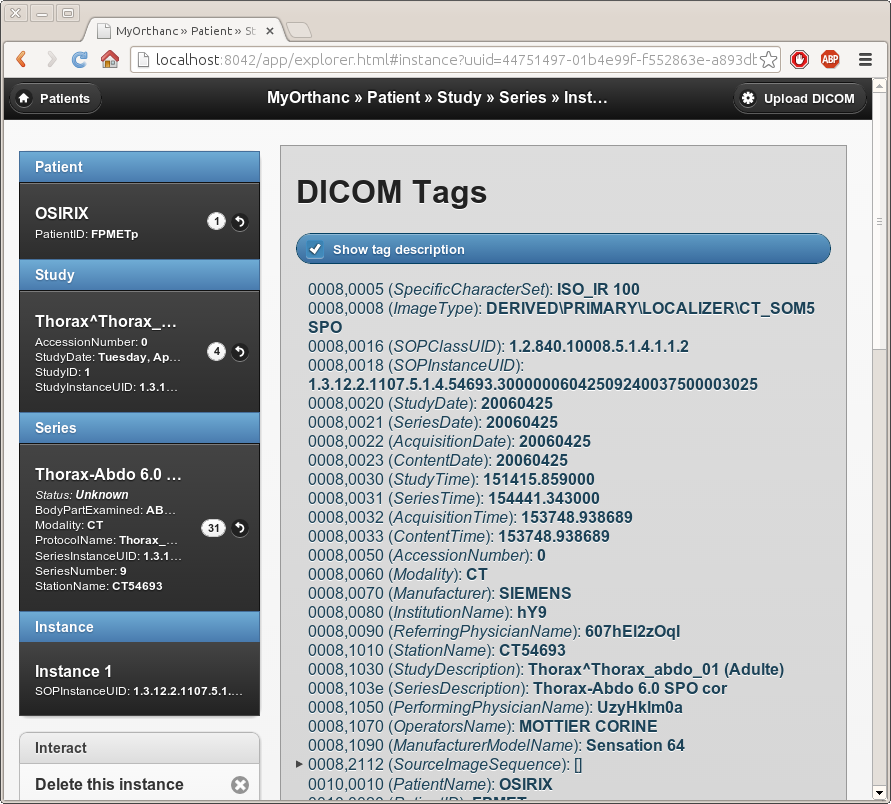The image size is (891, 804).
Task: Click the AcquisitionTime tag row
Action: coord(471,518)
